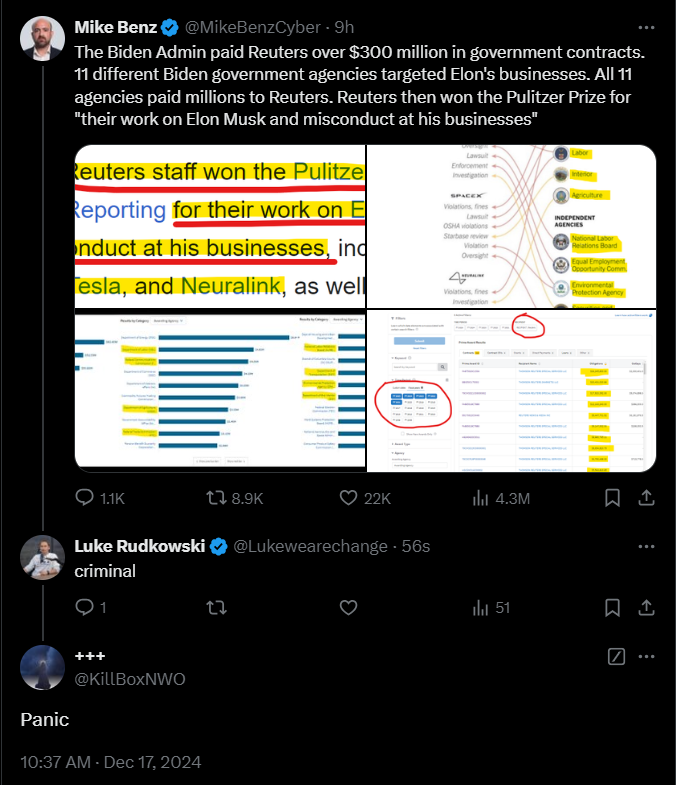
Task: Reply to Mike Benz's post
Action: click(x=85, y=497)
